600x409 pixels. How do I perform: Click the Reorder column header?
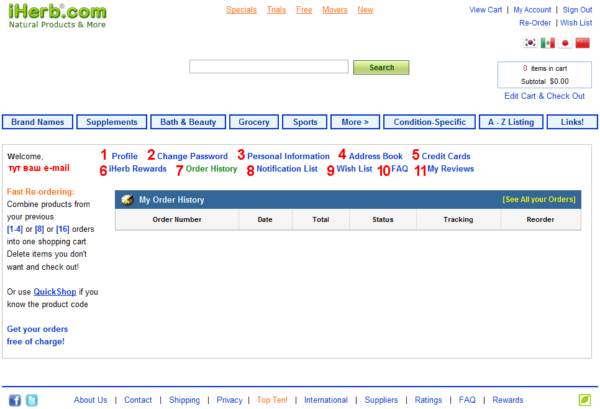(540, 220)
